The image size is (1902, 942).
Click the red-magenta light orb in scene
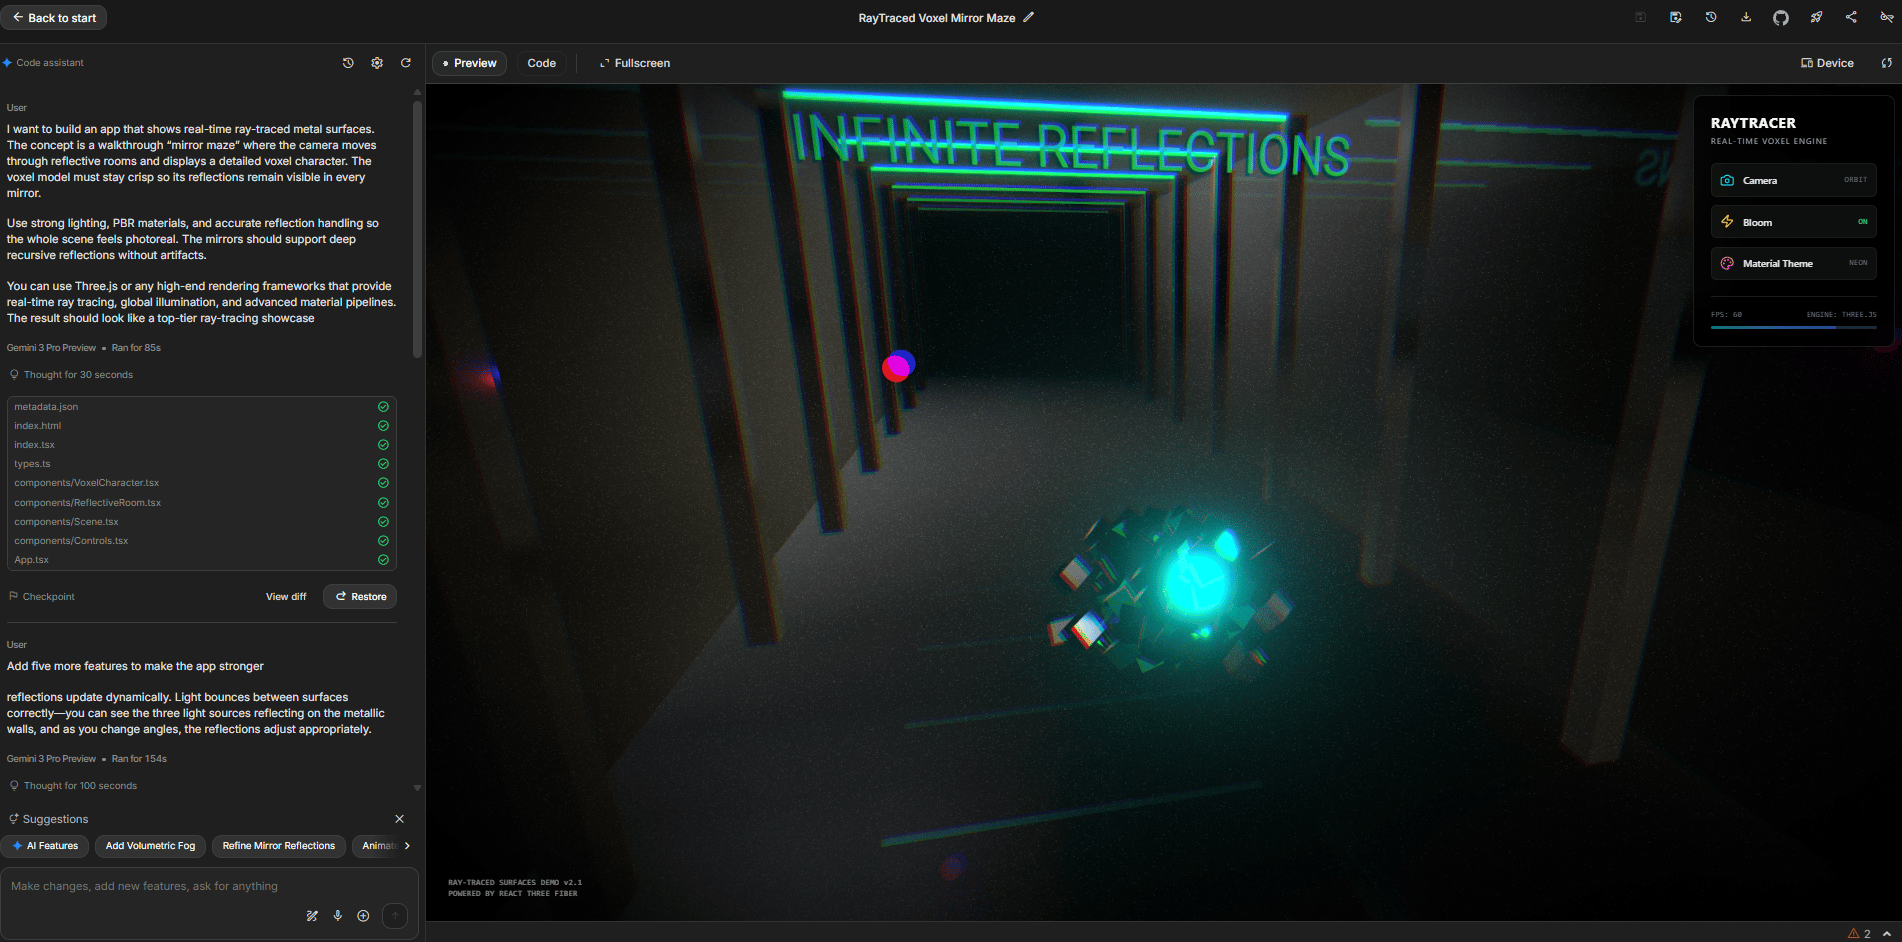point(898,366)
